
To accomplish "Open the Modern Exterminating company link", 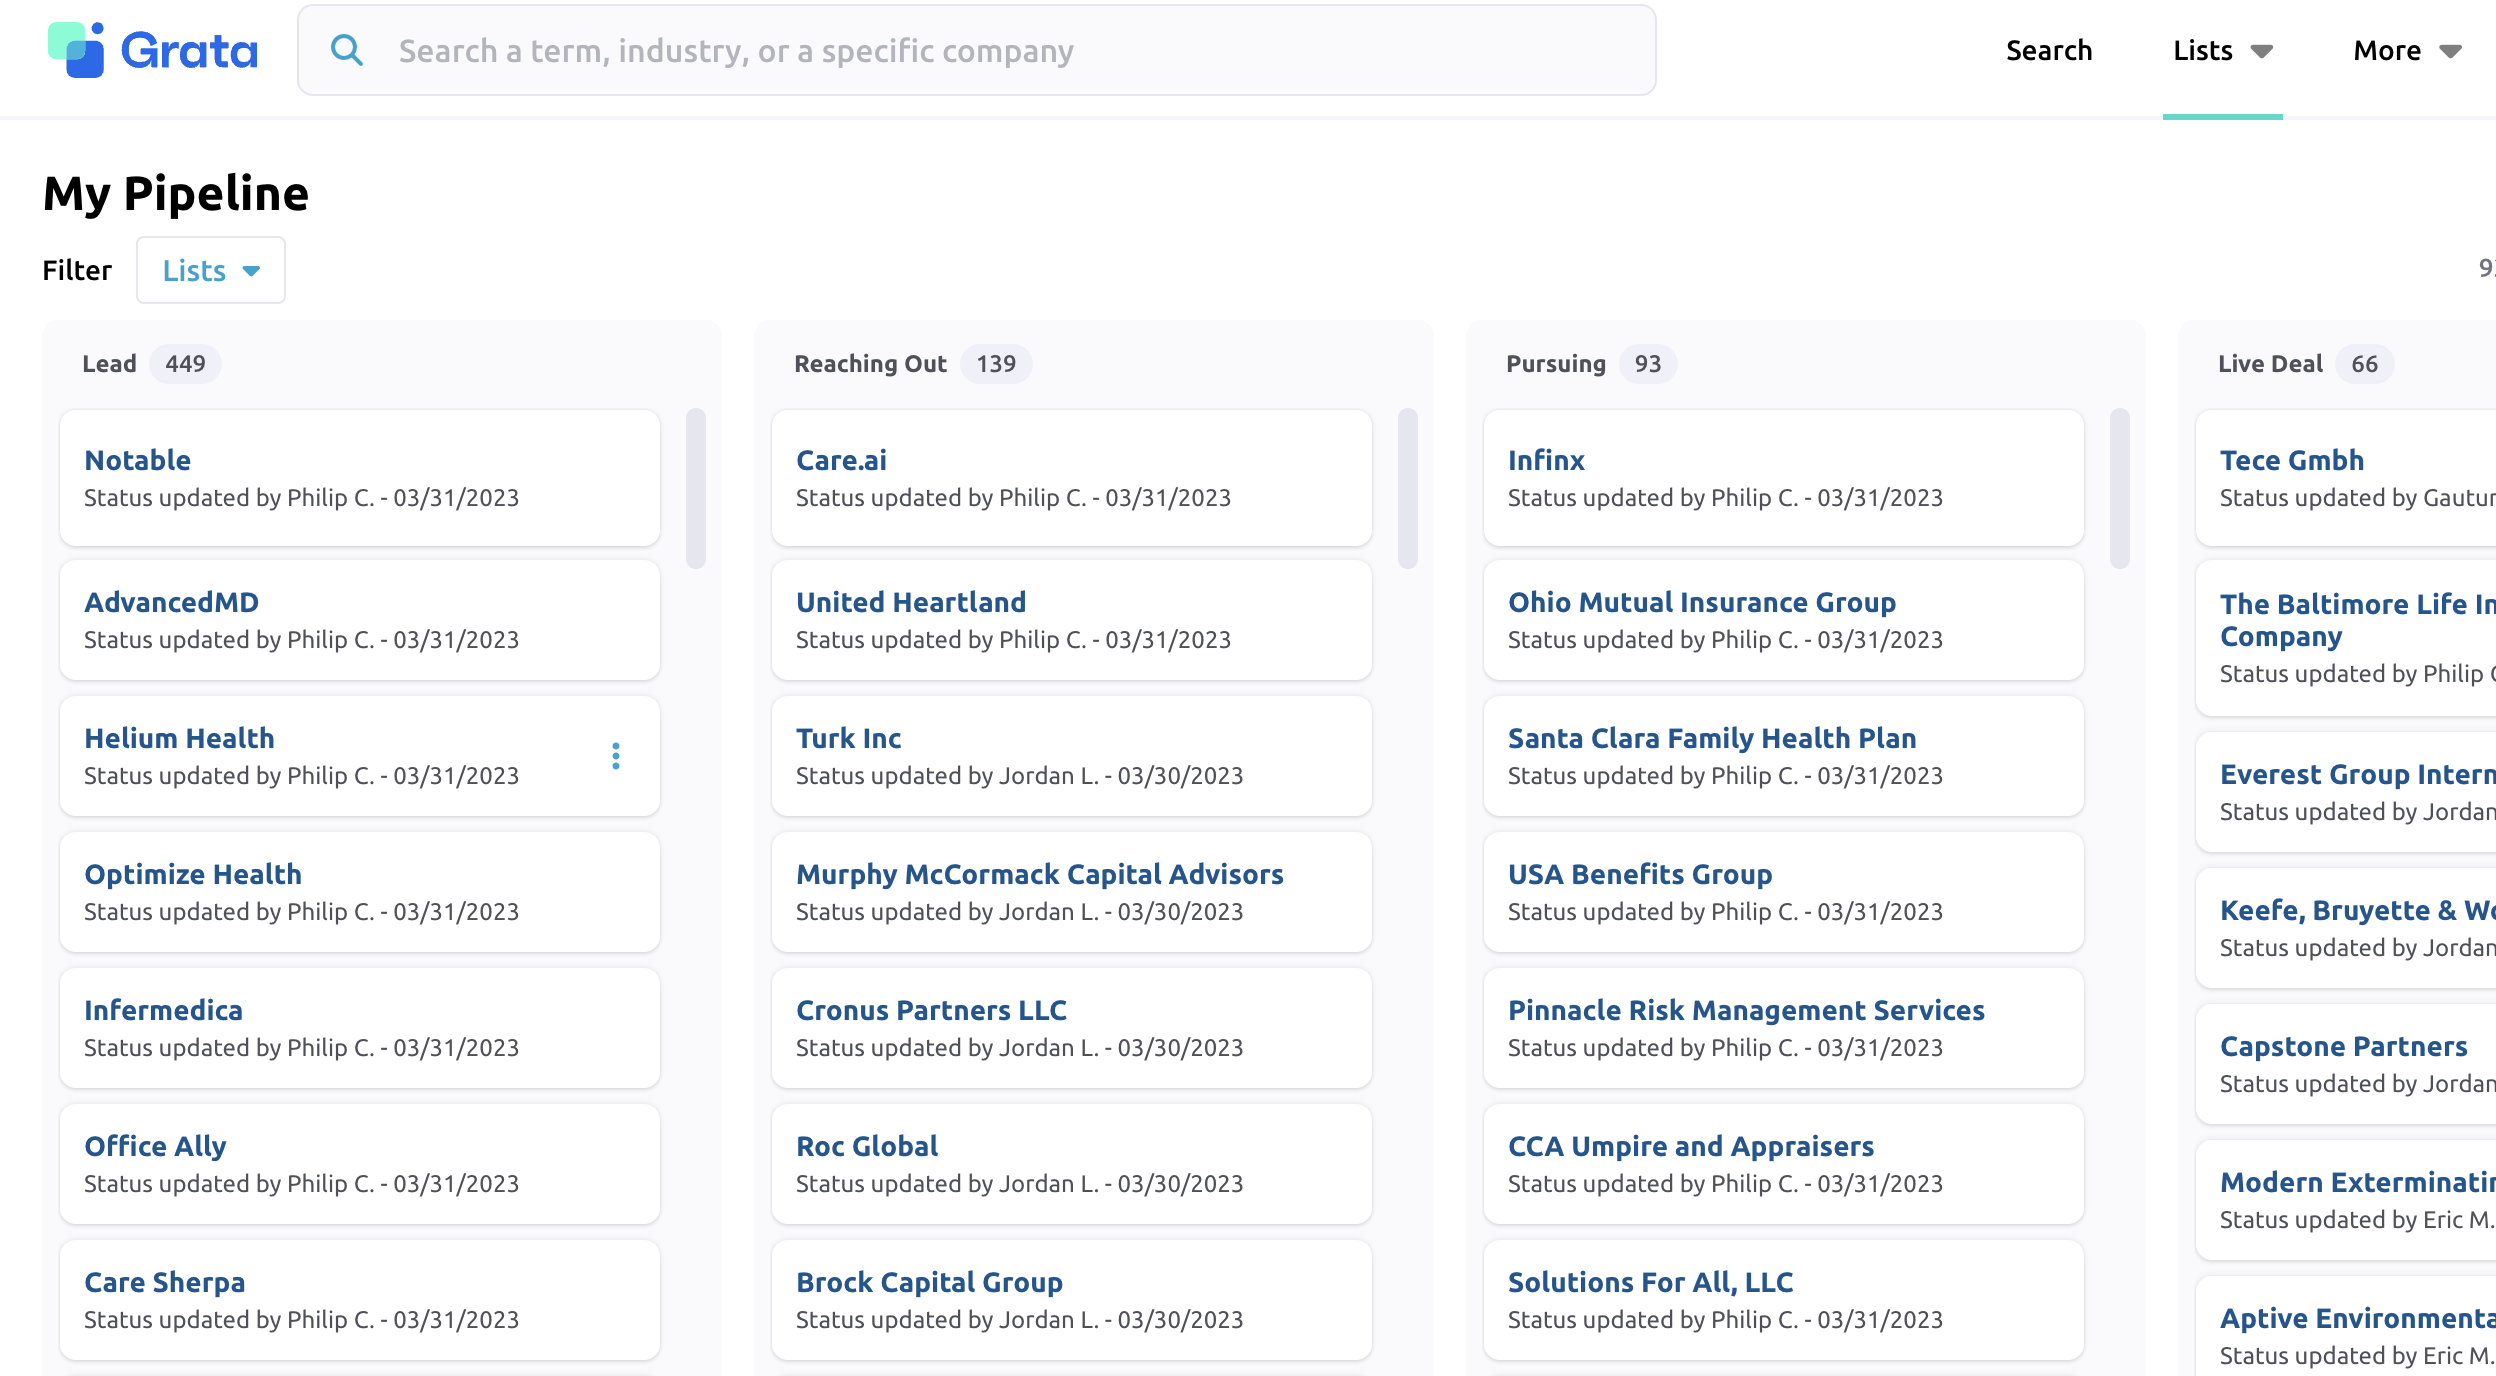I will (x=2357, y=1182).
